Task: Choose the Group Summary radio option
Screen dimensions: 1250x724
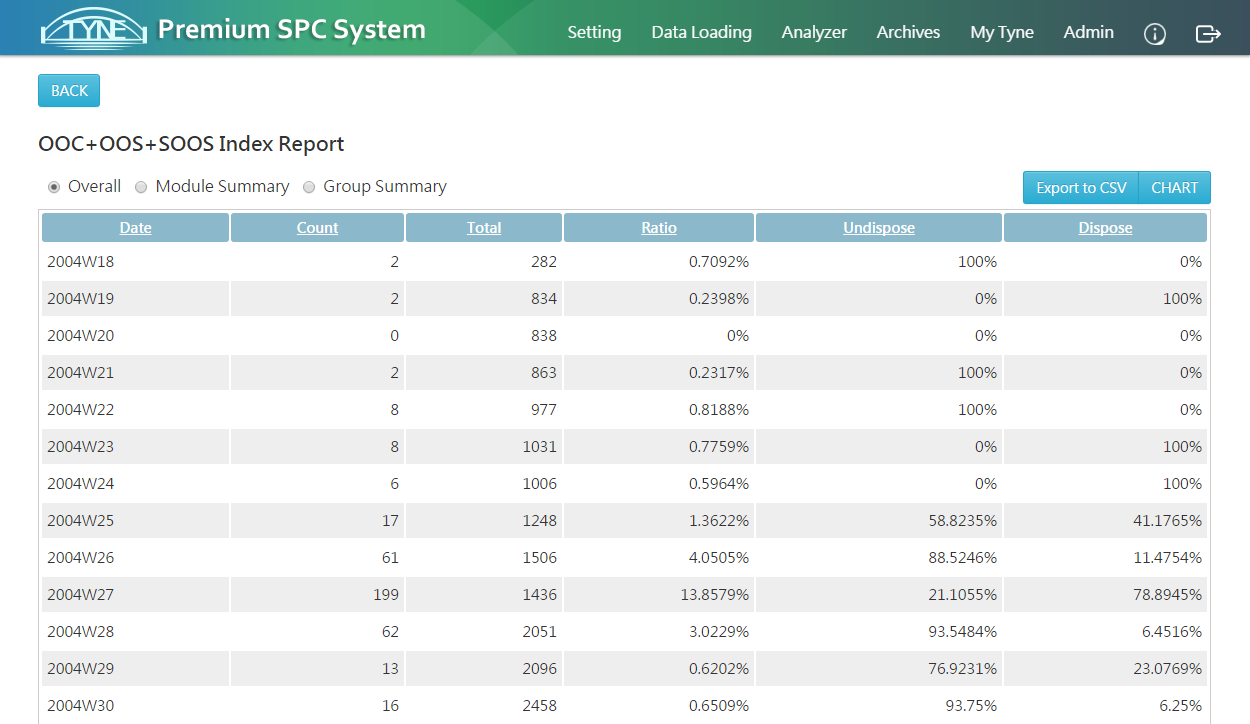Action: [309, 187]
